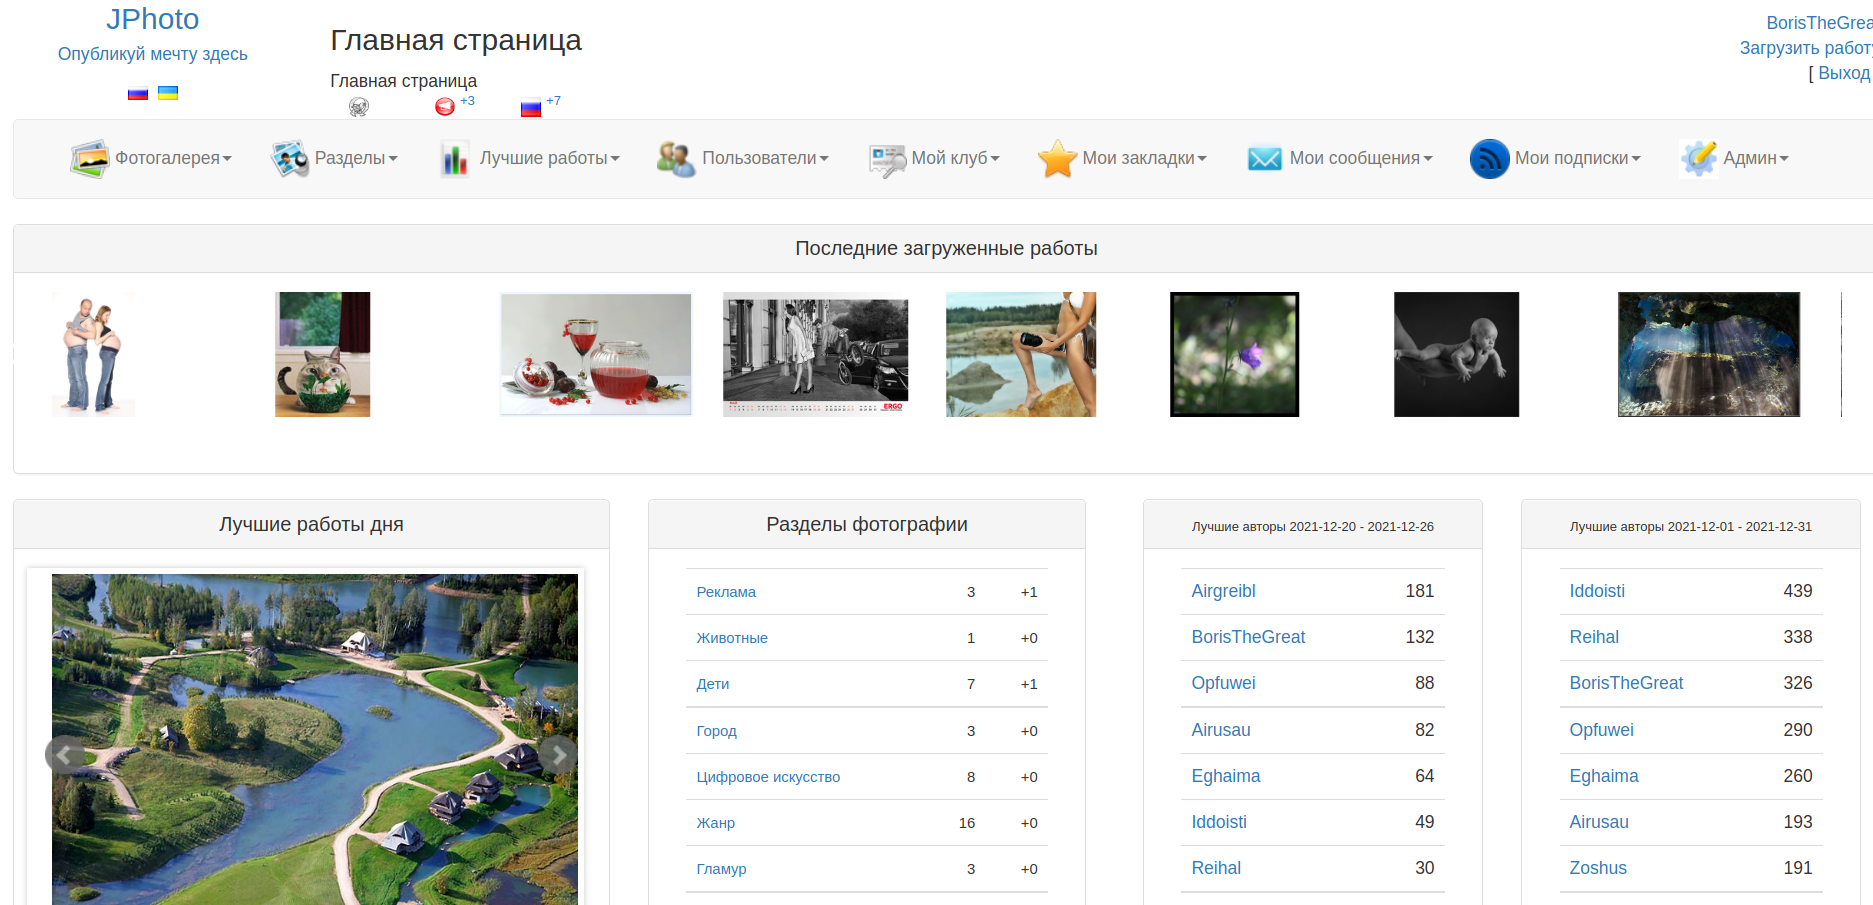This screenshot has width=1873, height=905.
Task: Open the star icon for Мои закладки
Action: [1057, 158]
